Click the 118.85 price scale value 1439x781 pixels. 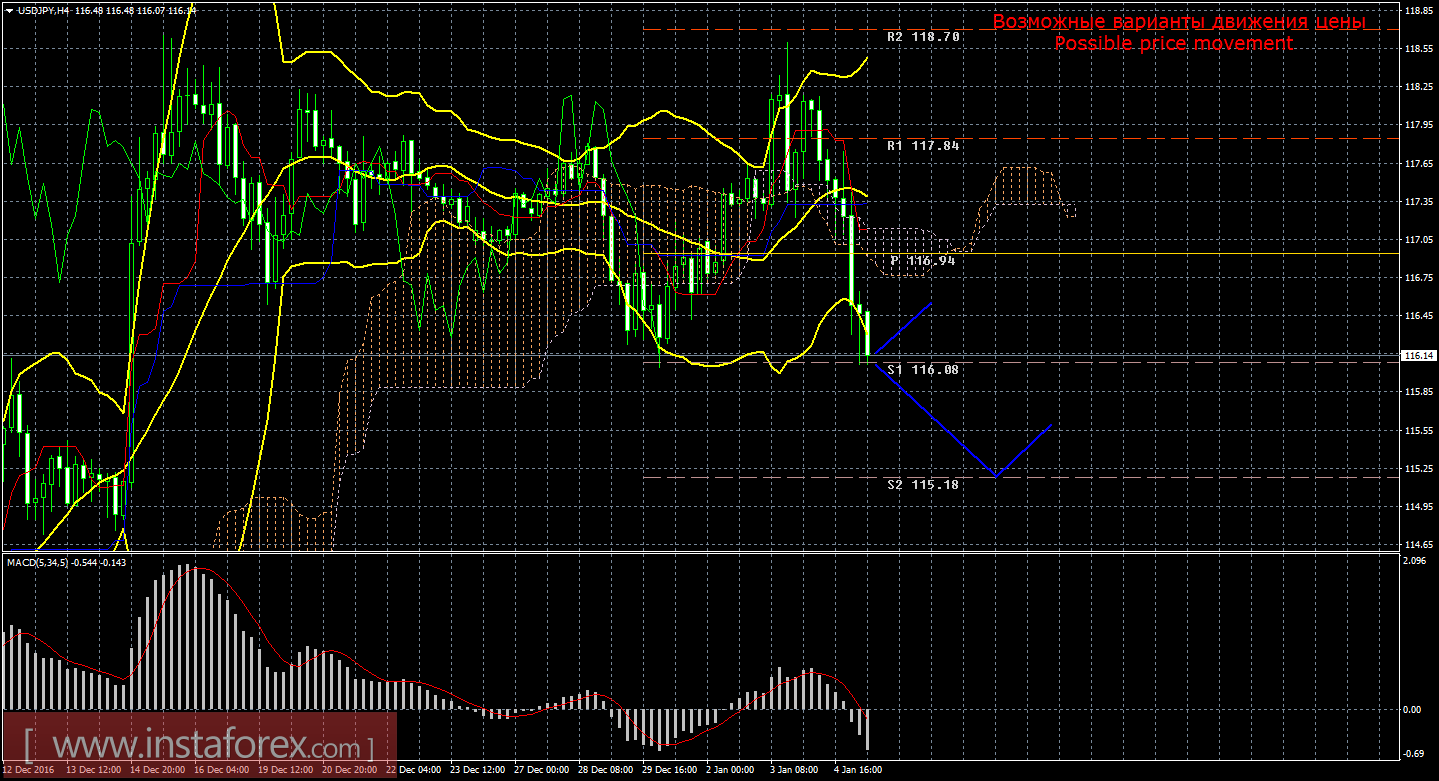coord(1420,11)
